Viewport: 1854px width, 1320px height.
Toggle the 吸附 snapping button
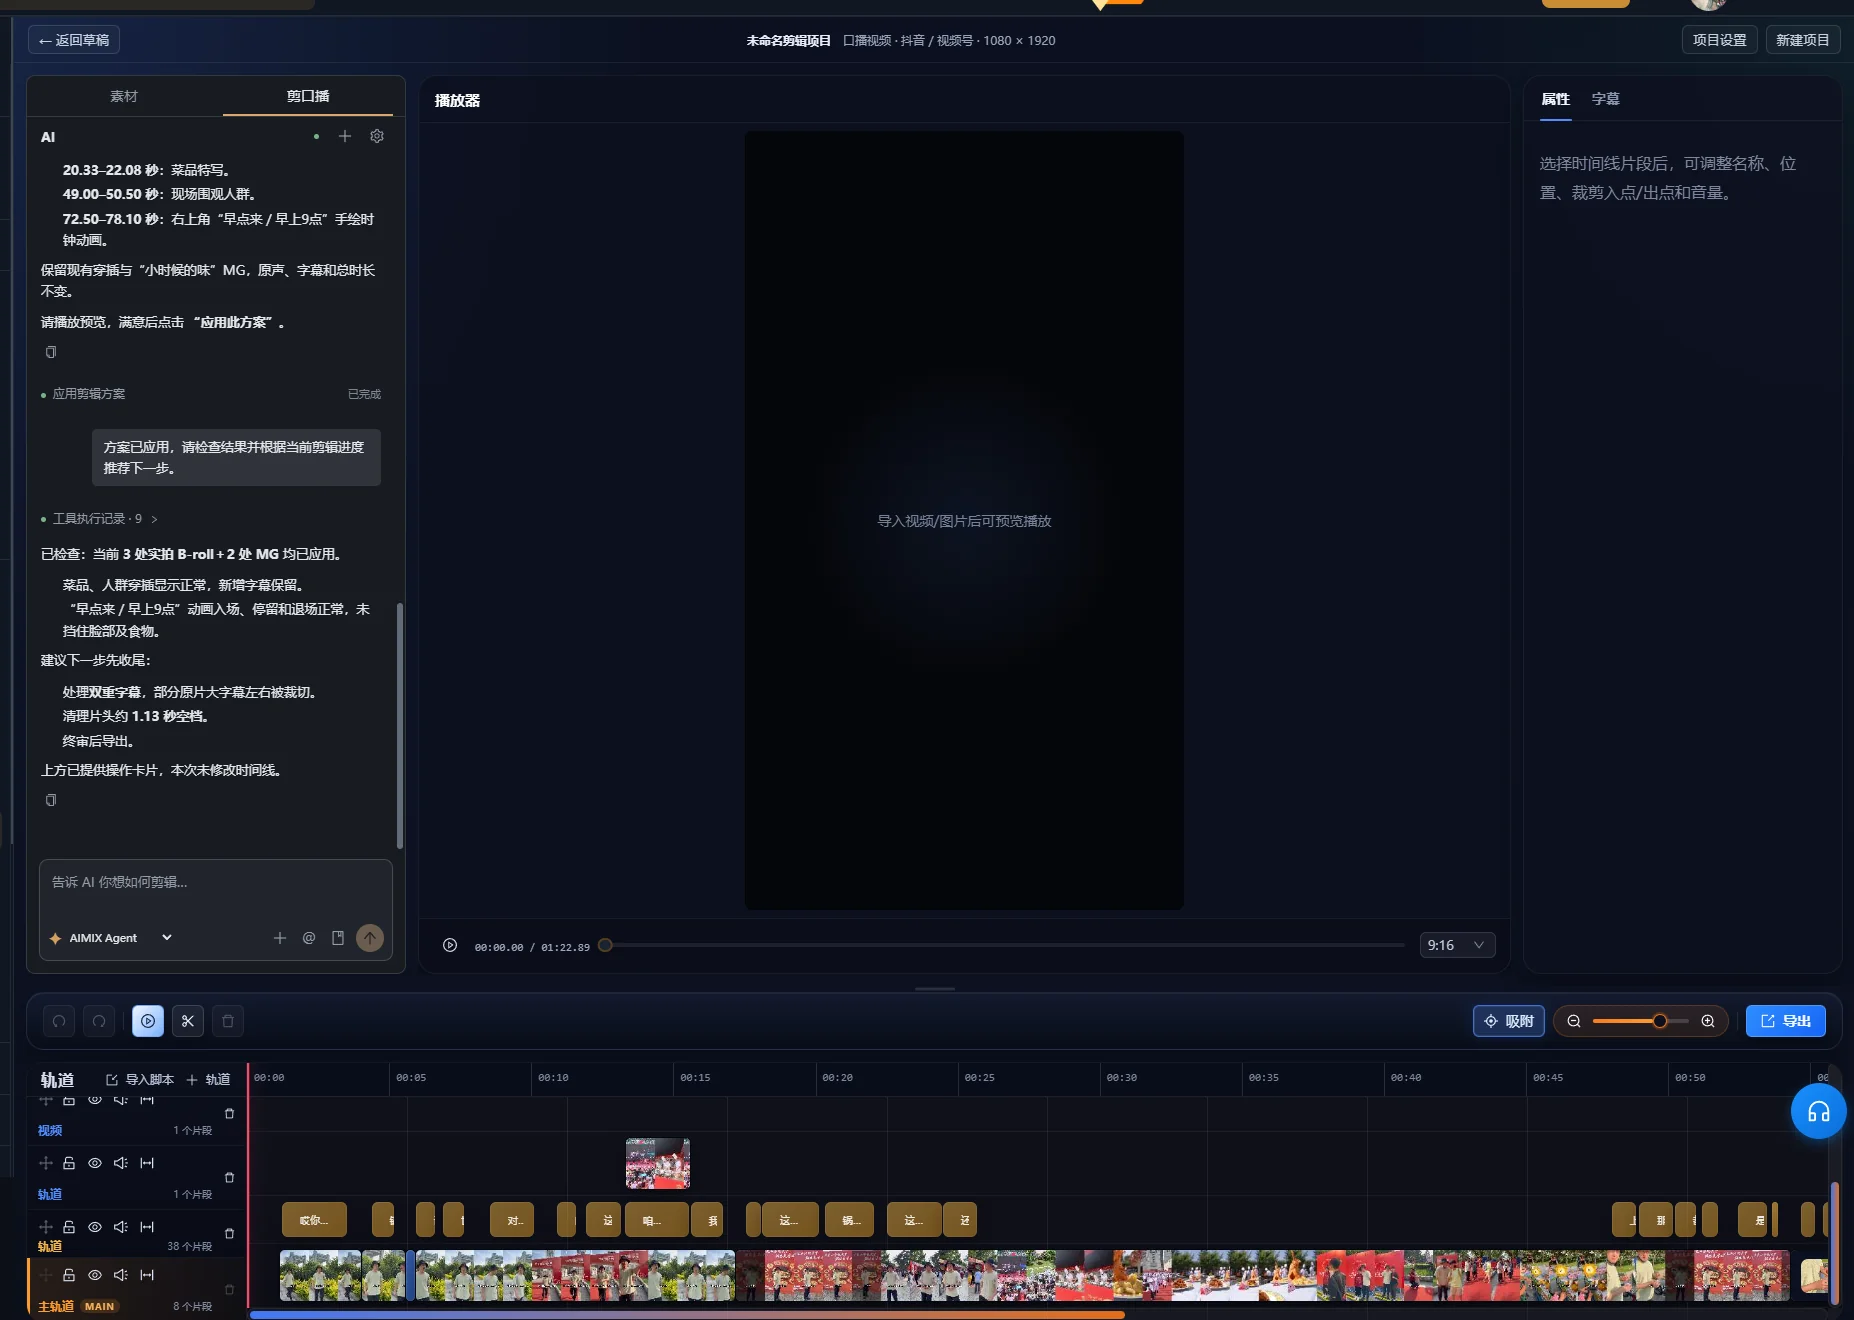1509,1021
